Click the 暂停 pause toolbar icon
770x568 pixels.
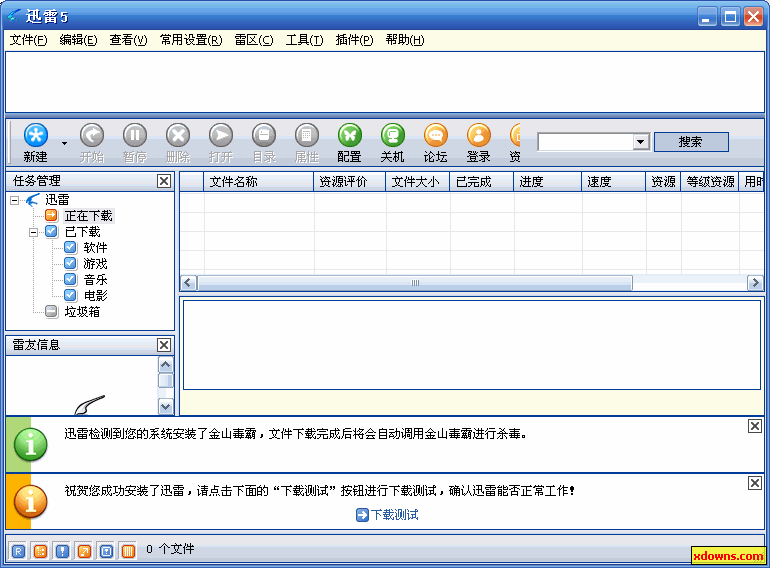(135, 135)
